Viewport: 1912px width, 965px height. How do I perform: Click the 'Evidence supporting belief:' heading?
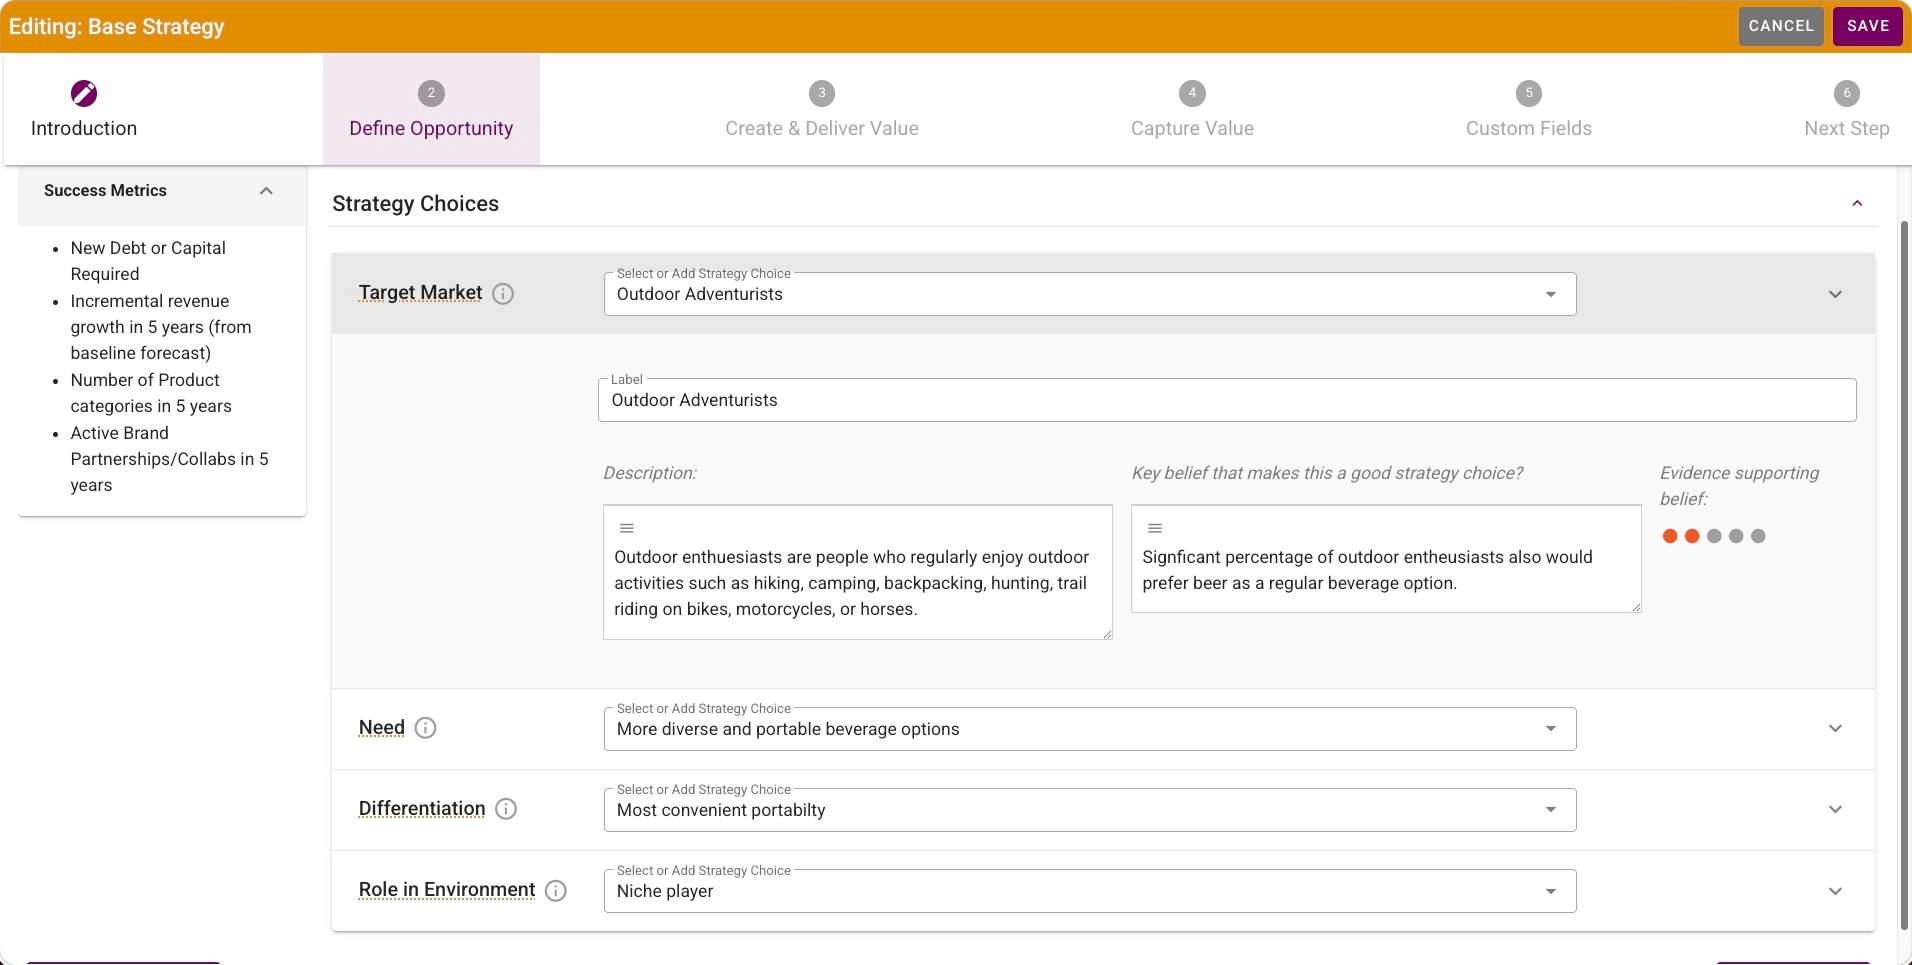coord(1739,486)
